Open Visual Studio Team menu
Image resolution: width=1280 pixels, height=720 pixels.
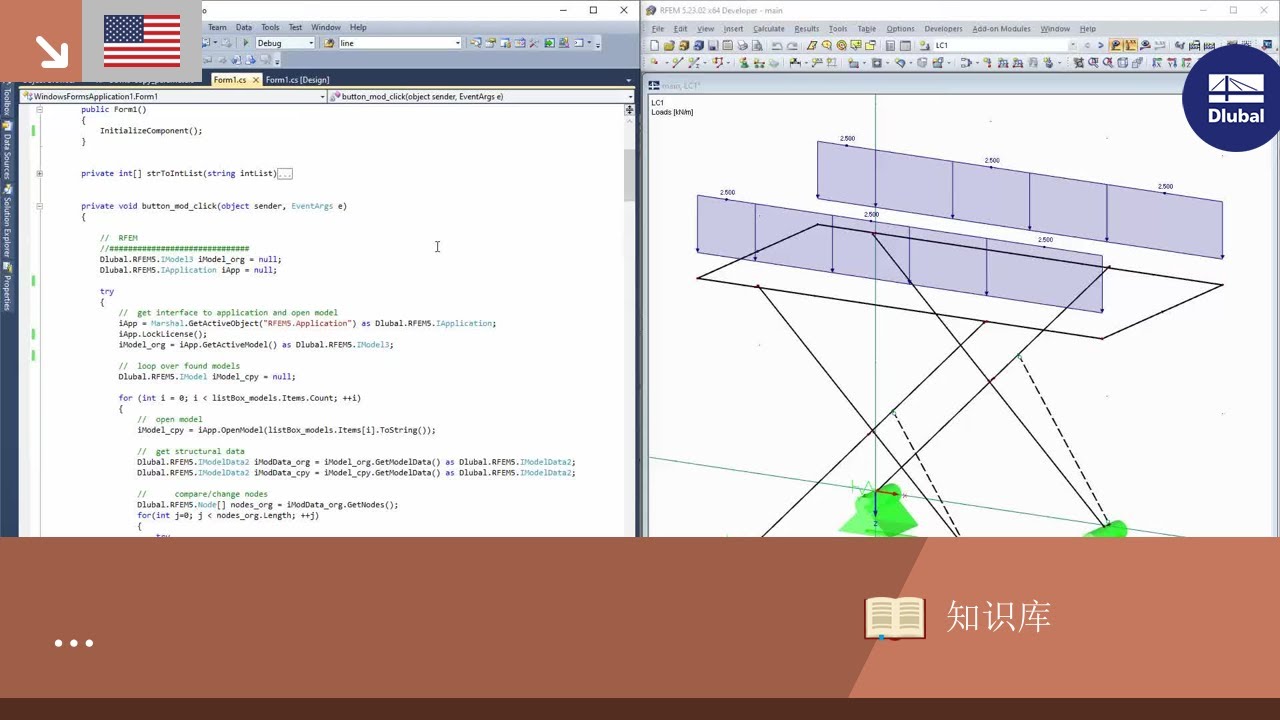pyautogui.click(x=217, y=27)
